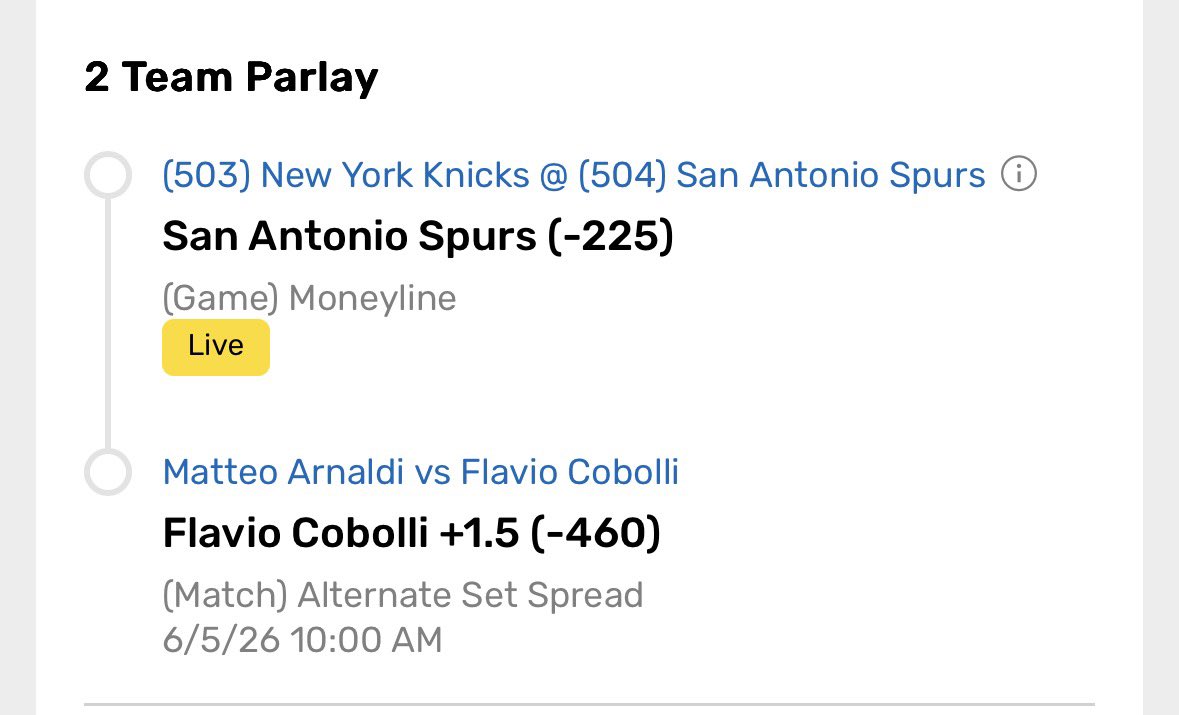Screen dimensions: 1179x715
Task: Click the (Match) Alternate Set Spread label
Action: point(403,595)
